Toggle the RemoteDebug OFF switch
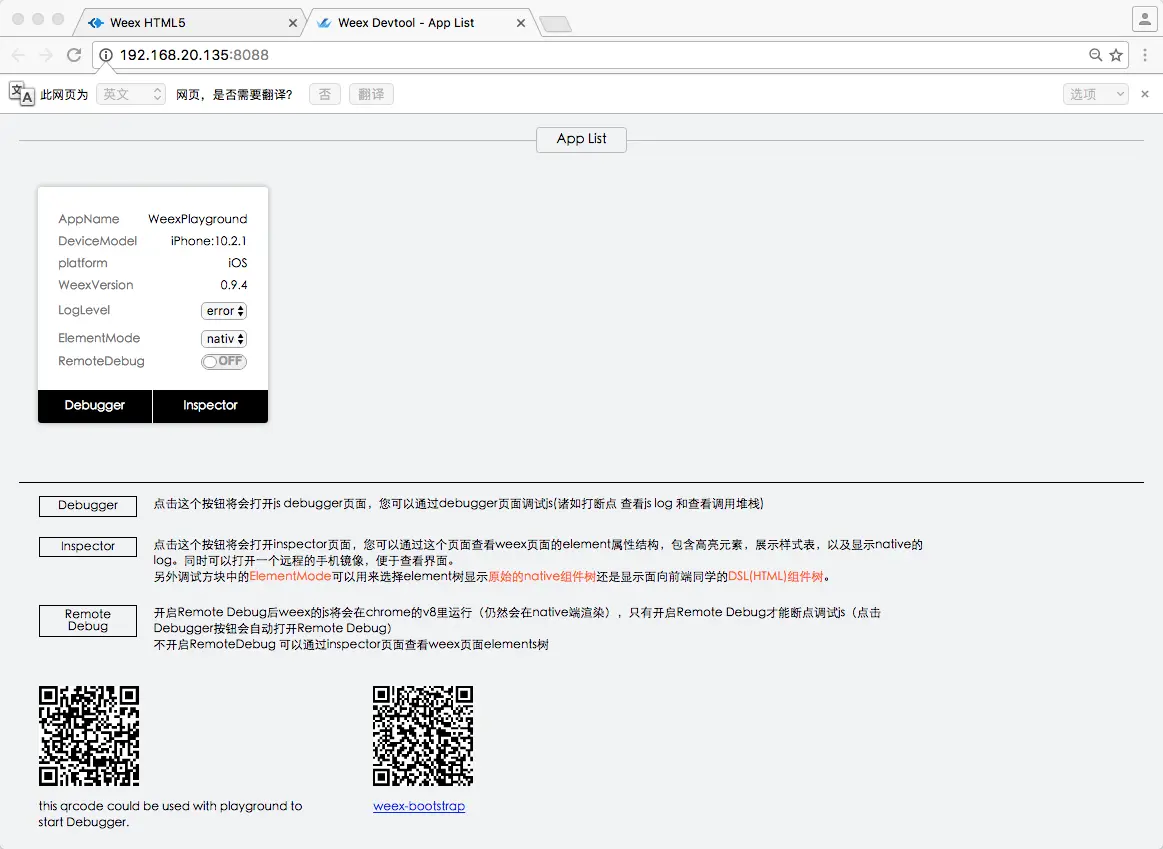This screenshot has width=1163, height=849. coord(224,361)
